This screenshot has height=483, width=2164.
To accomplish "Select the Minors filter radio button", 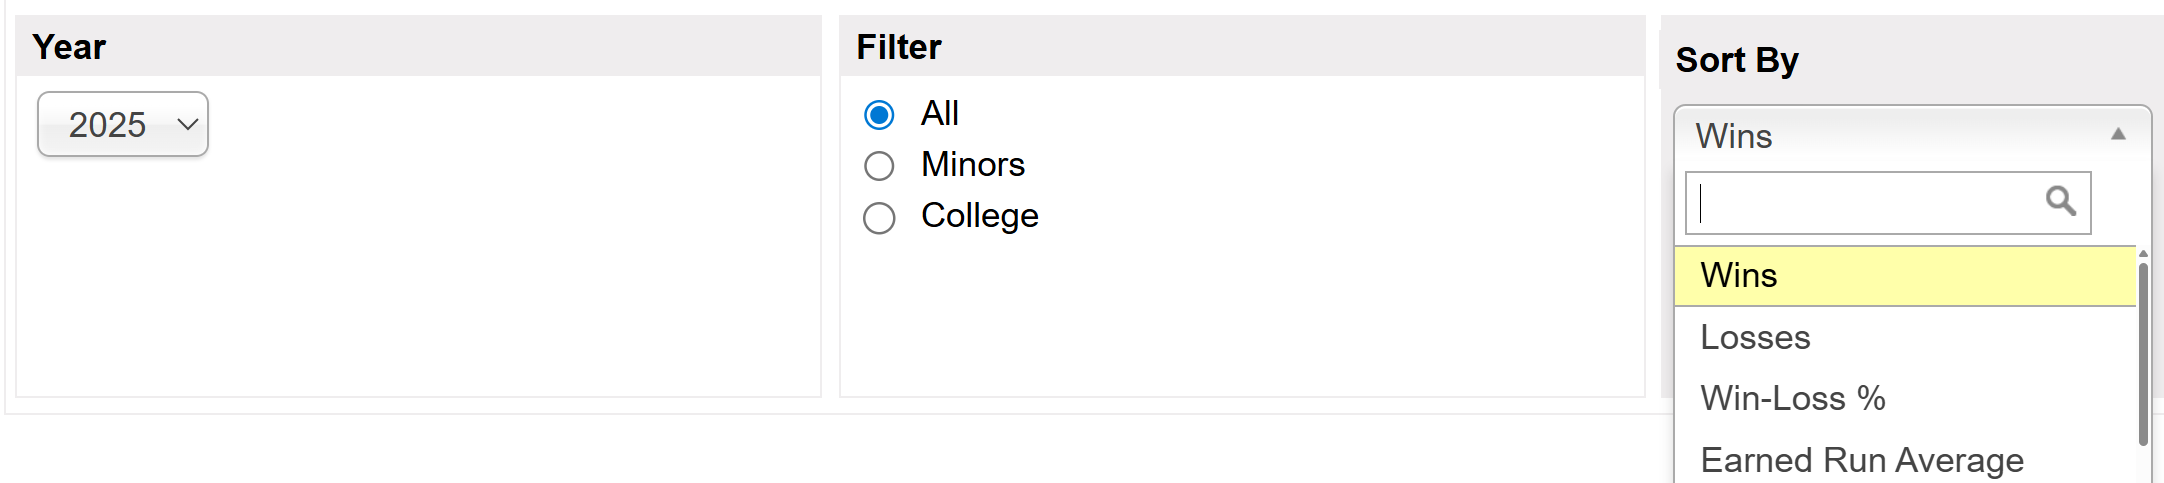I will click(879, 166).
